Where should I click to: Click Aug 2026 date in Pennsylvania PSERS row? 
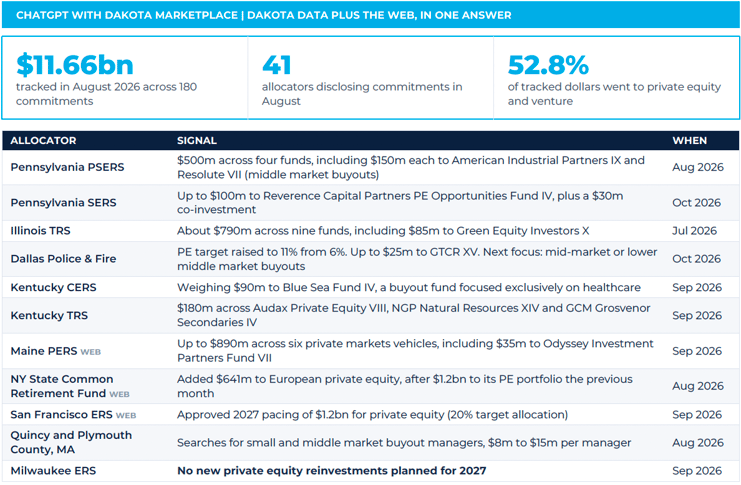698,167
